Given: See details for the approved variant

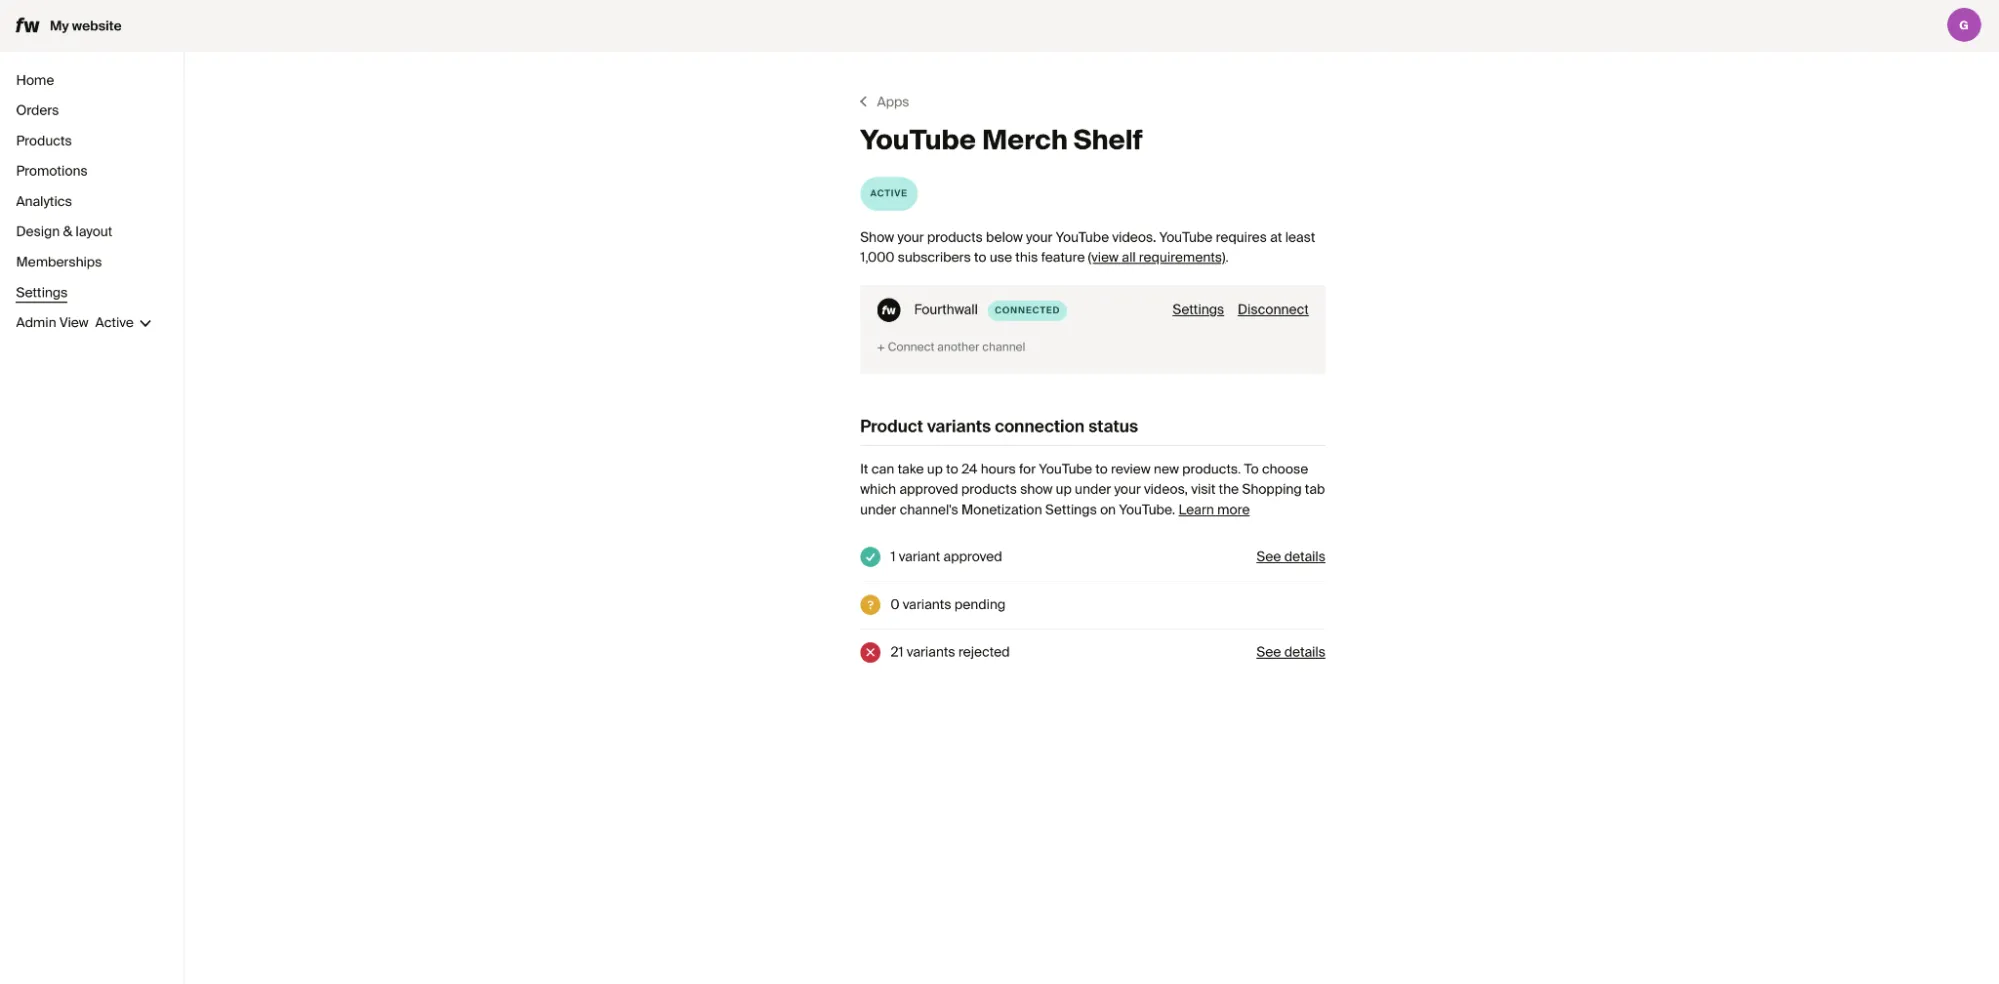Looking at the screenshot, I should (1289, 556).
